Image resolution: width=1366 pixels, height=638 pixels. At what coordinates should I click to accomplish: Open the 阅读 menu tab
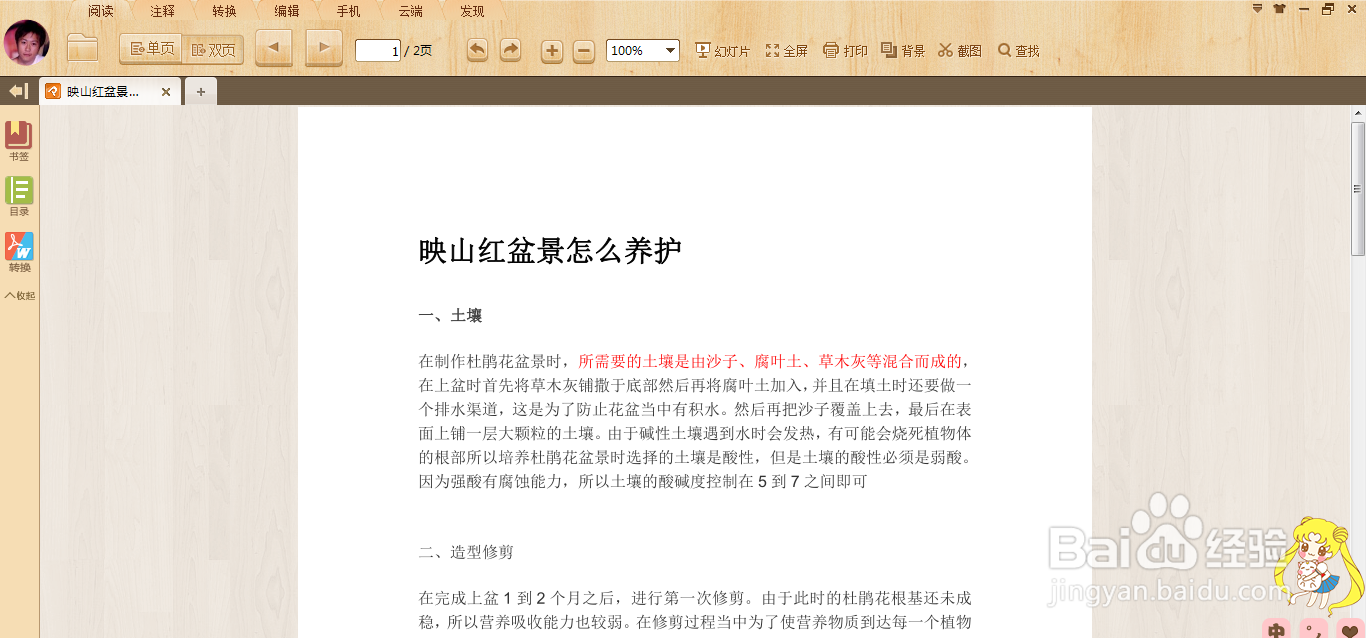[x=101, y=11]
